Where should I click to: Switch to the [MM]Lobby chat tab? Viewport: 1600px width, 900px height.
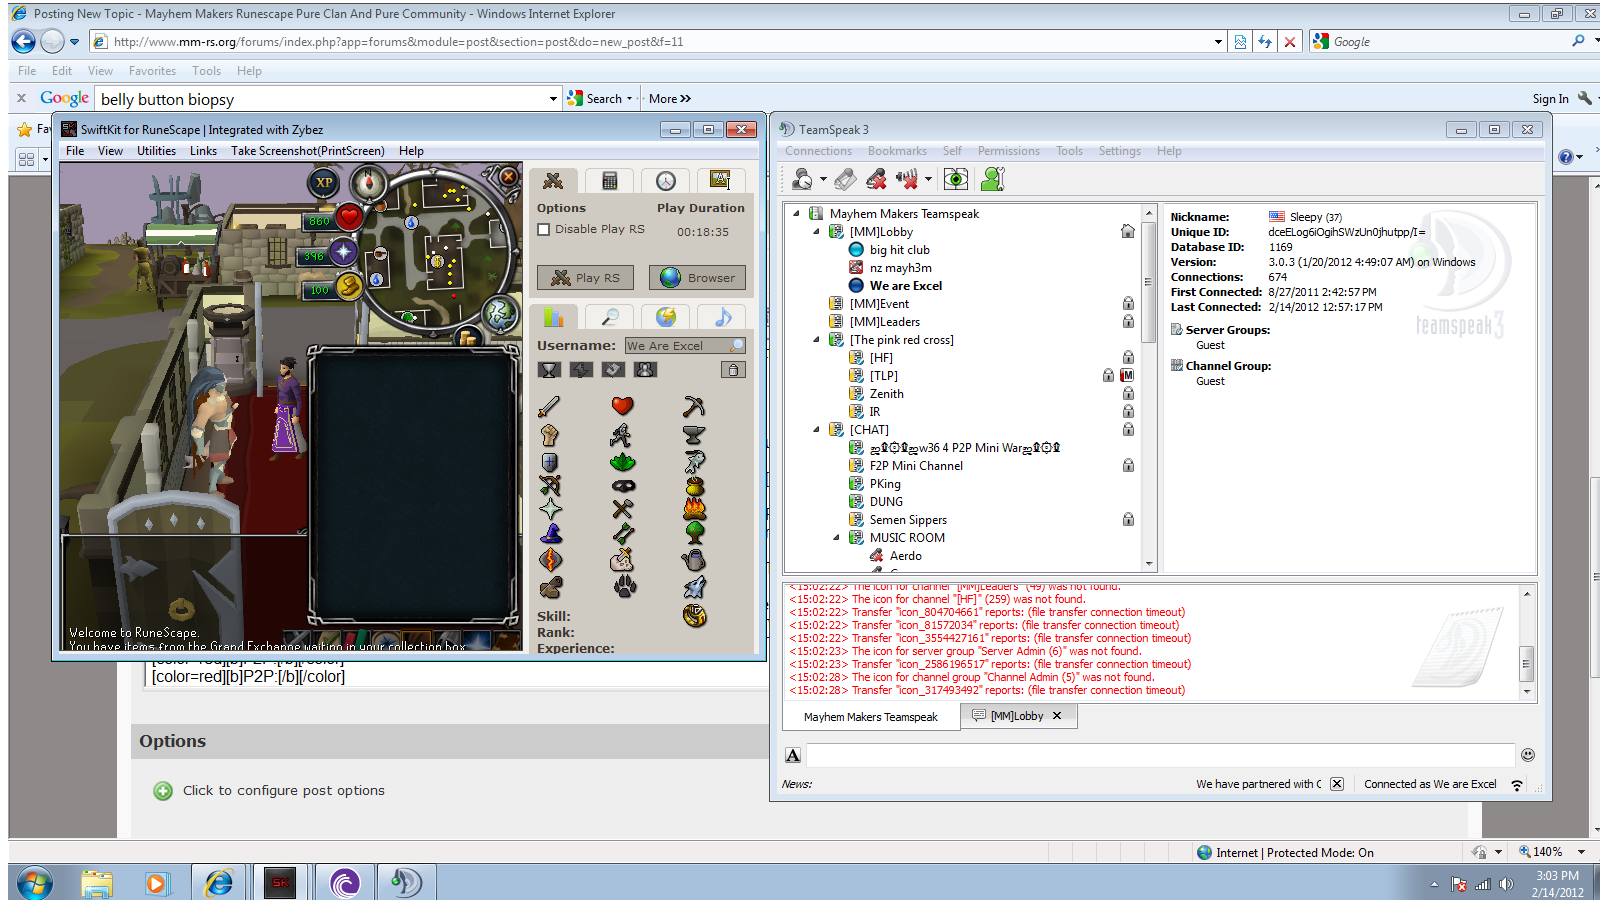1016,716
